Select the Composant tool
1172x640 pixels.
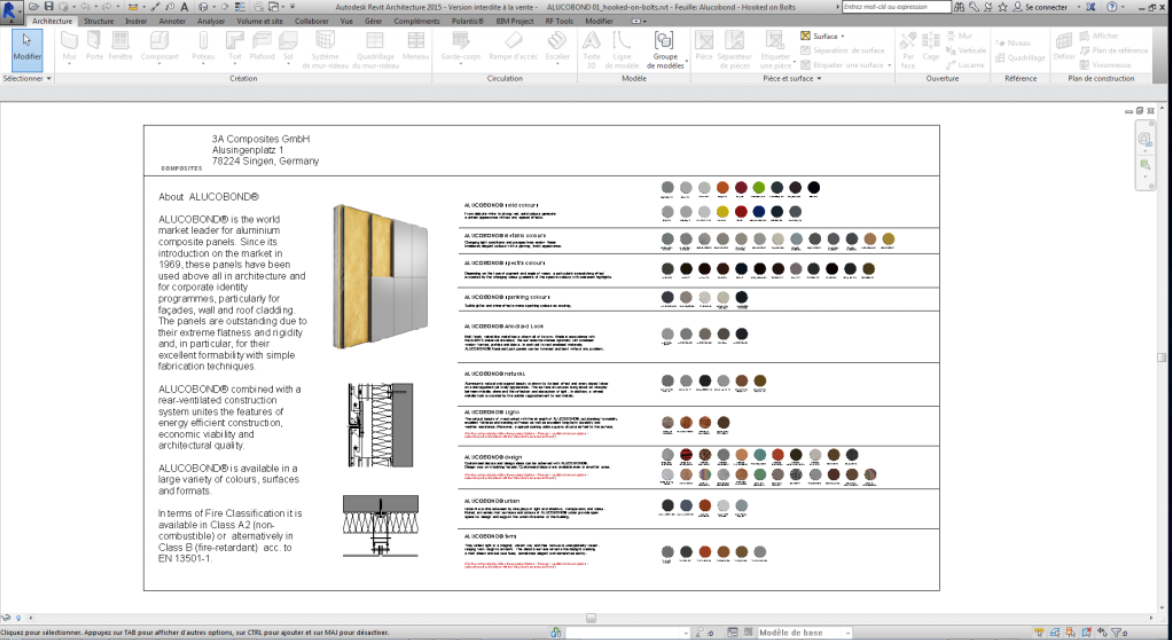point(160,46)
